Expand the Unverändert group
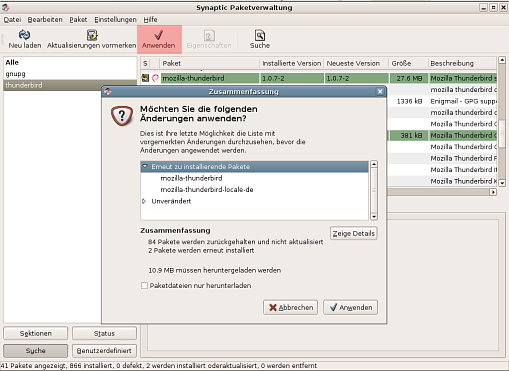The height and width of the screenshot is (371, 509). 144,201
